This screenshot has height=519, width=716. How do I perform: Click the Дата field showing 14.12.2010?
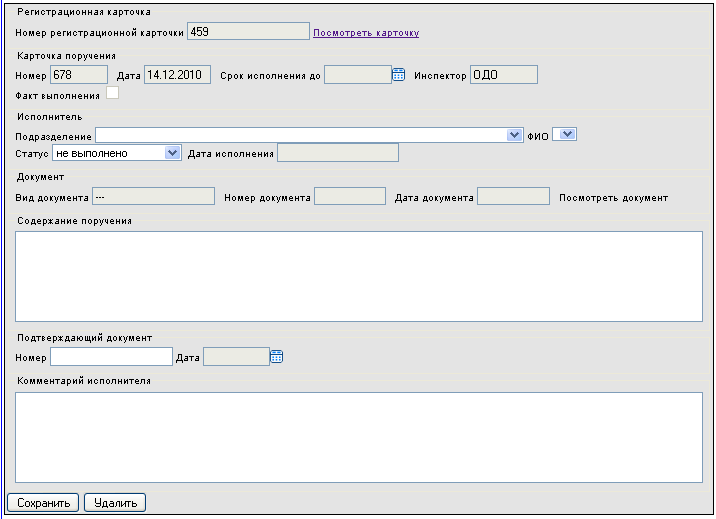(178, 75)
